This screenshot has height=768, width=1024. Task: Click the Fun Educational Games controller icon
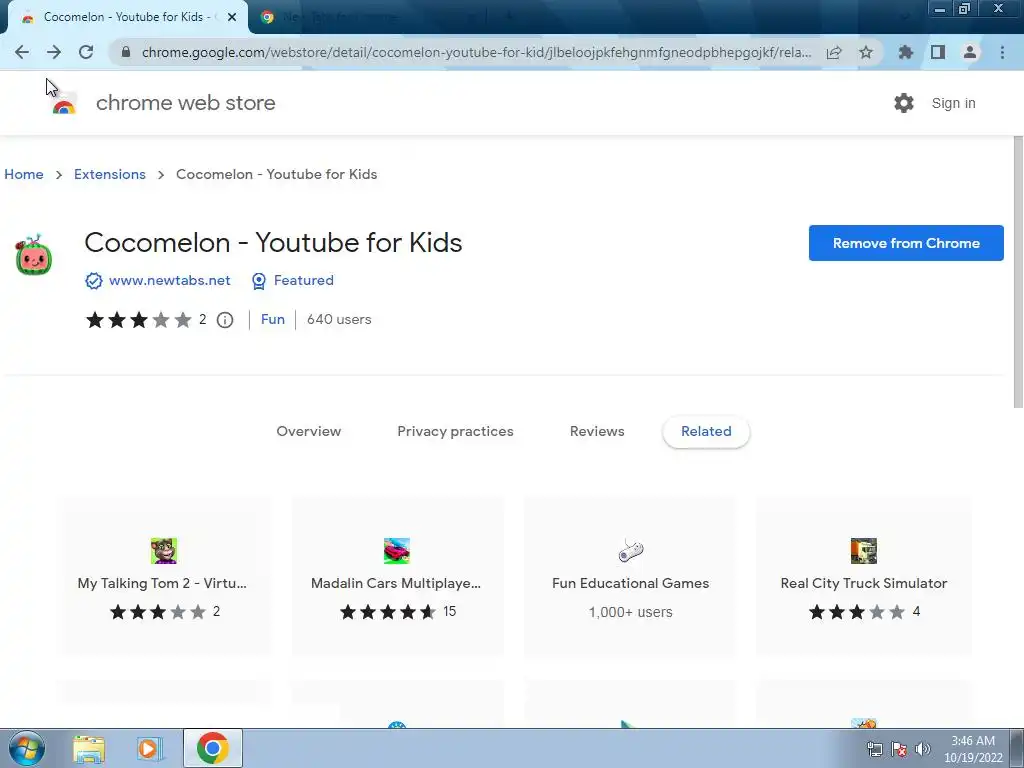(x=631, y=551)
